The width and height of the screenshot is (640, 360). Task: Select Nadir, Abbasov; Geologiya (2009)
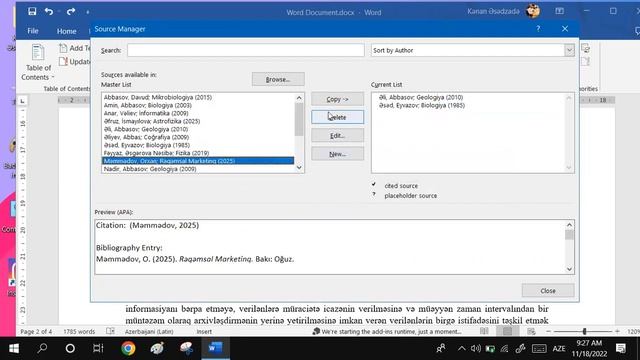tap(198, 169)
